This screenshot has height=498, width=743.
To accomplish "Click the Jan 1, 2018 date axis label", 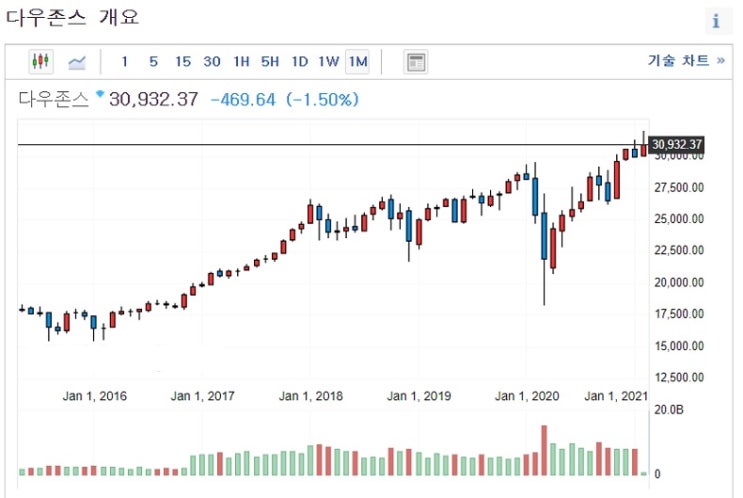I will click(x=311, y=396).
